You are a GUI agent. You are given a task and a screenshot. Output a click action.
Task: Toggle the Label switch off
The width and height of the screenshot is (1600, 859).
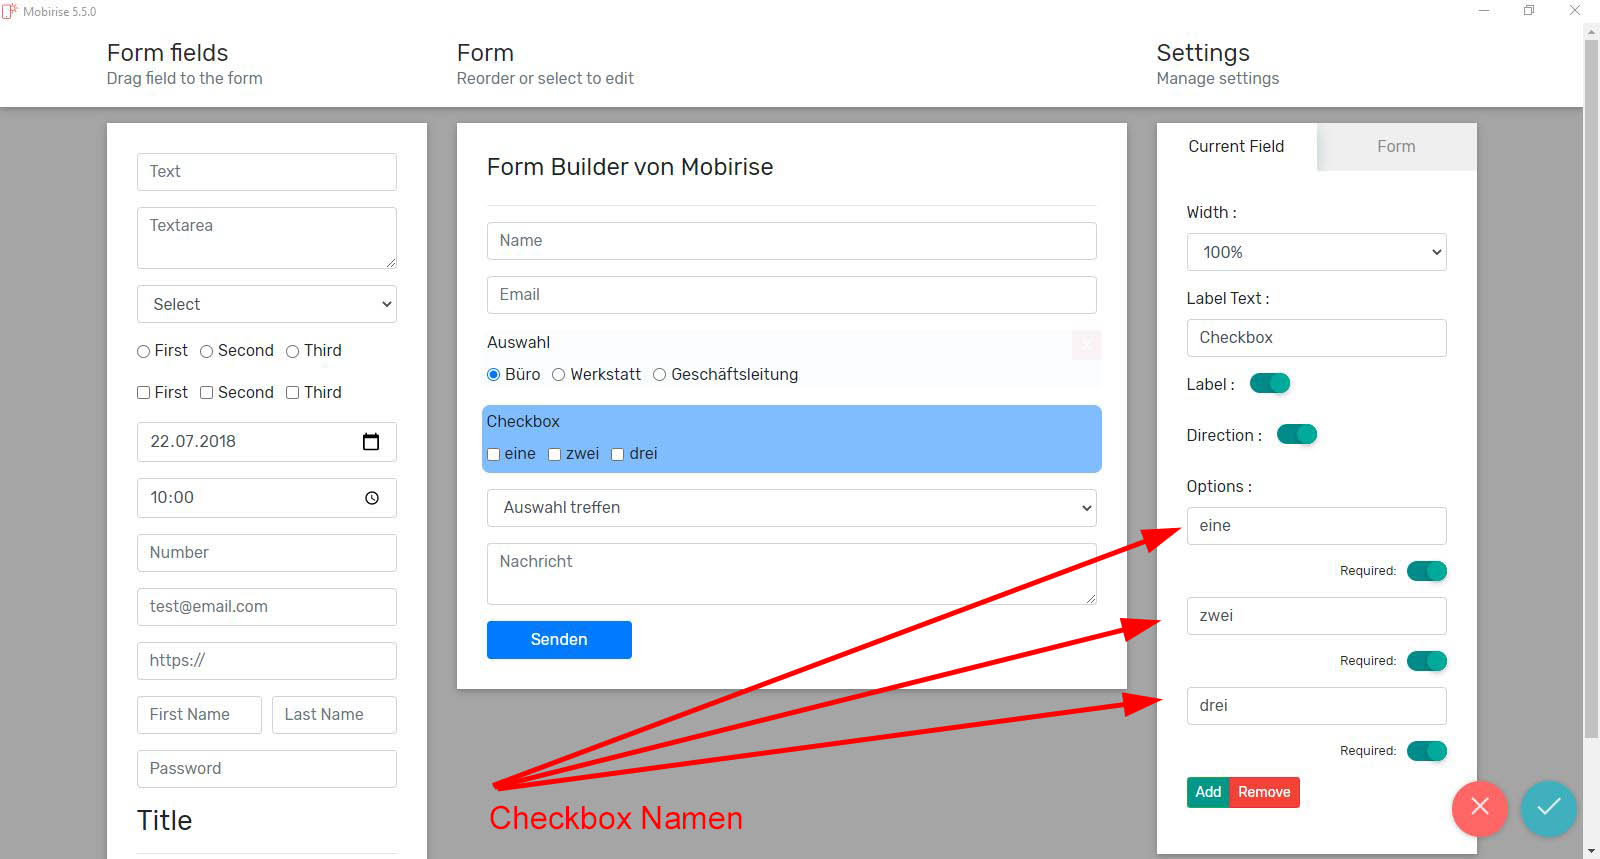(x=1270, y=384)
